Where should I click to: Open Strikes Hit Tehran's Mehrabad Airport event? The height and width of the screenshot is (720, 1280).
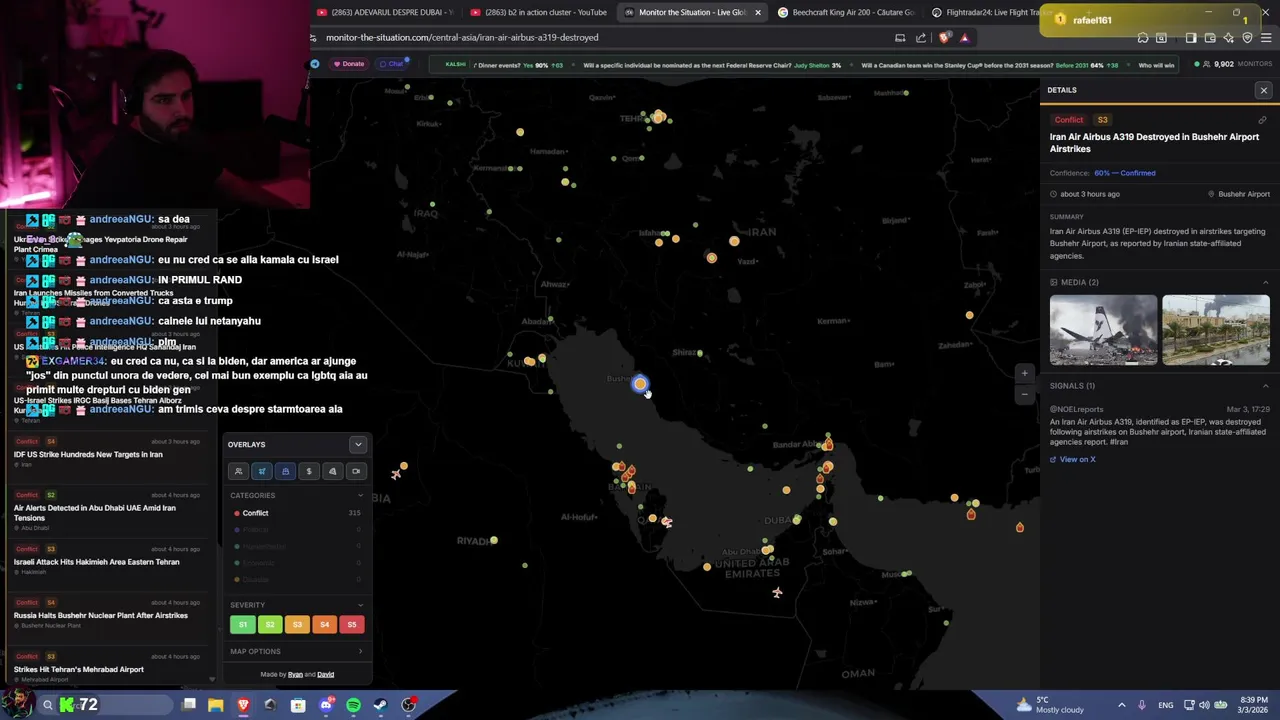click(x=107, y=667)
